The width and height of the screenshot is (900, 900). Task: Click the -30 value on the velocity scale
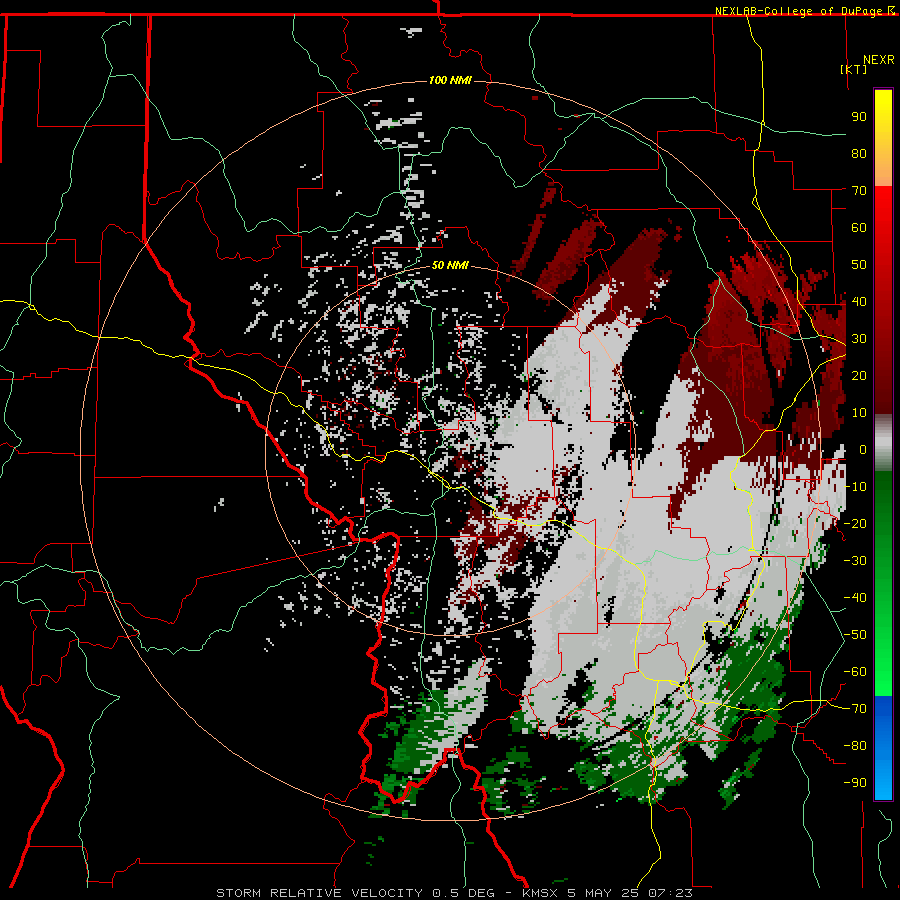click(x=855, y=561)
